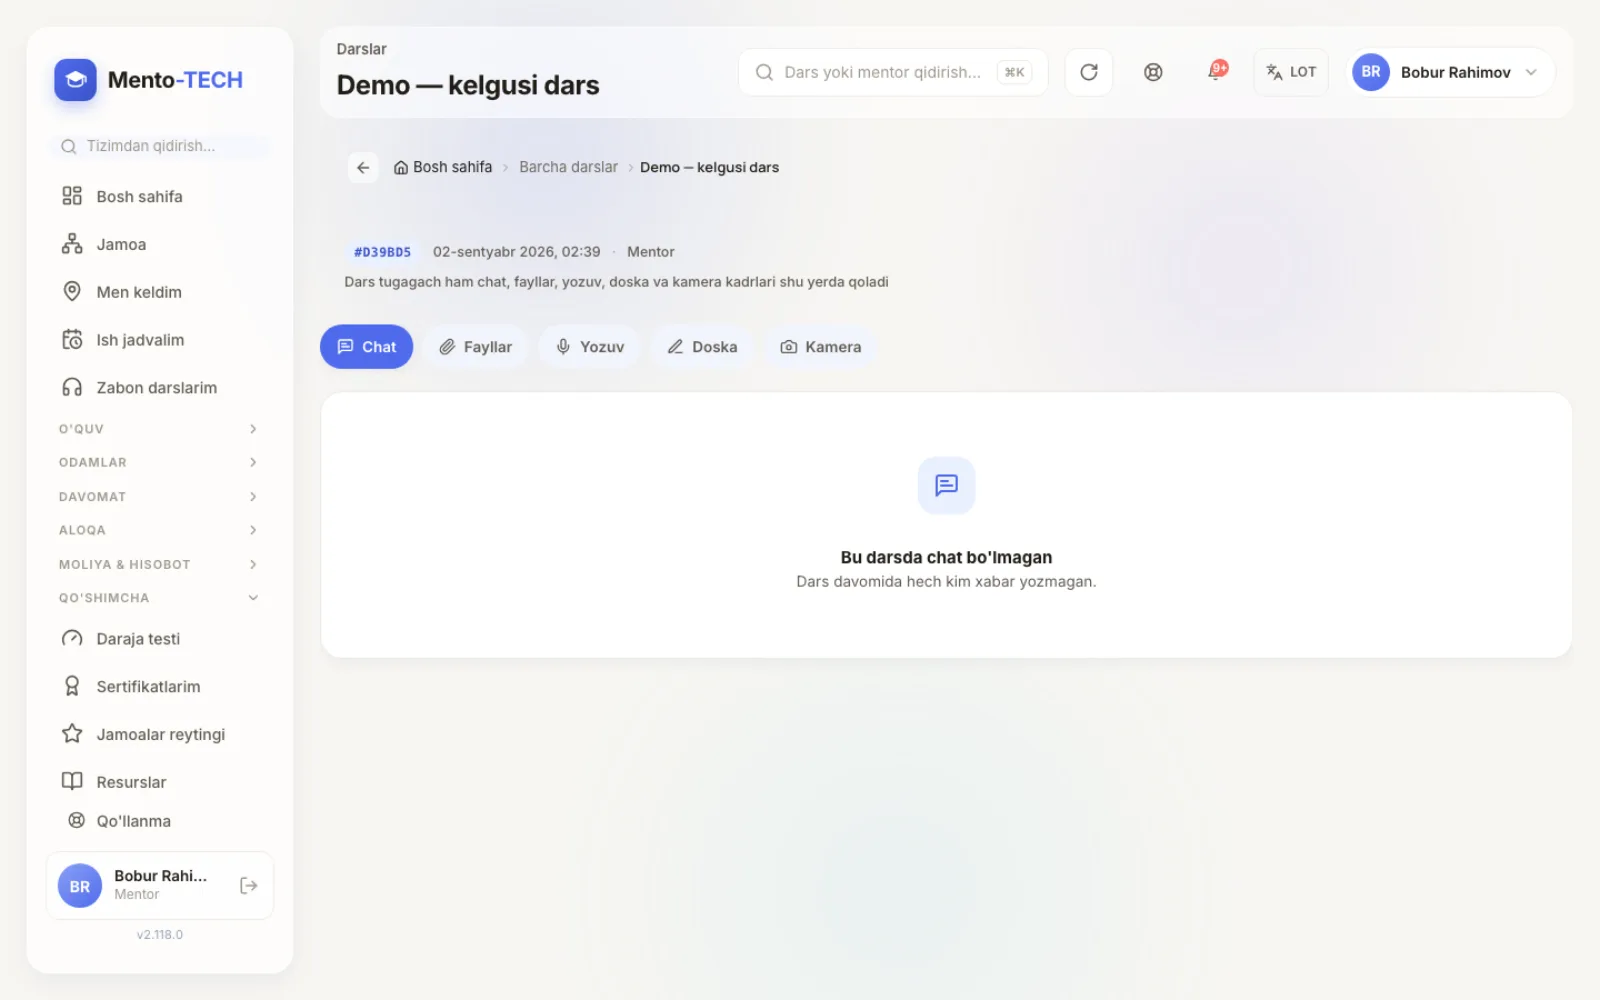Switch to the Fayllar tab
The width and height of the screenshot is (1600, 1000).
(475, 347)
